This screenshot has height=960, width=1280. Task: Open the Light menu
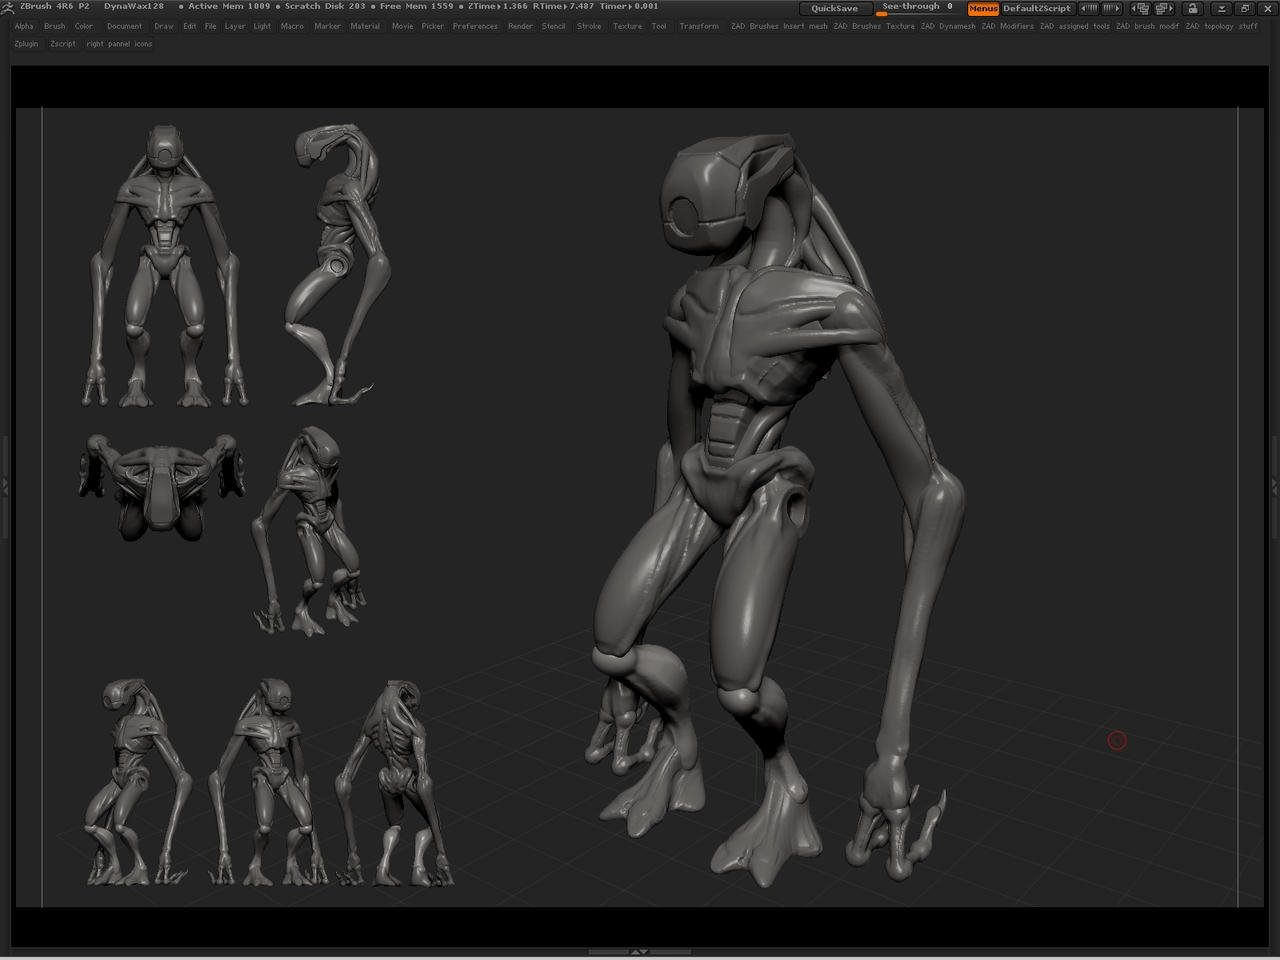coord(262,26)
